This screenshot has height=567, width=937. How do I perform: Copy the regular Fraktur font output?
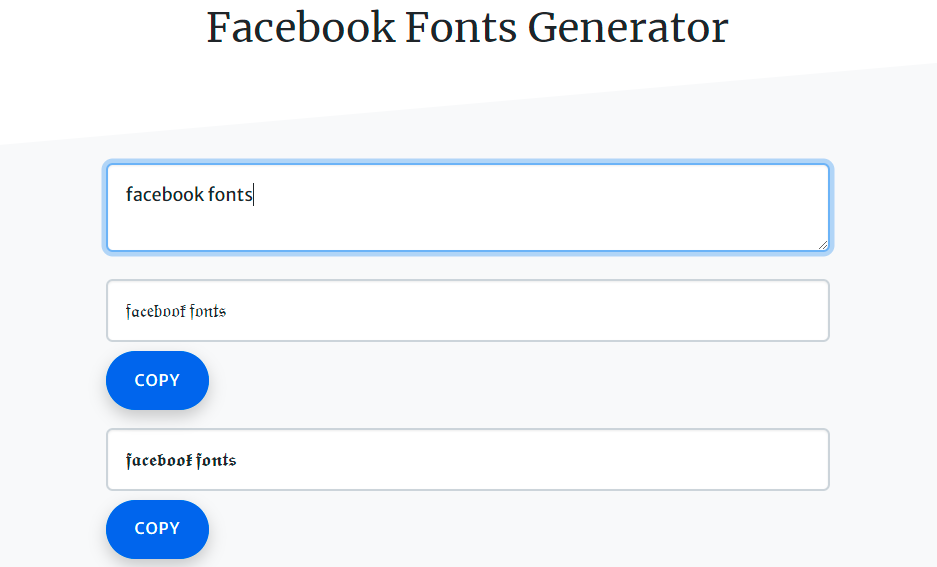pyautogui.click(x=157, y=381)
